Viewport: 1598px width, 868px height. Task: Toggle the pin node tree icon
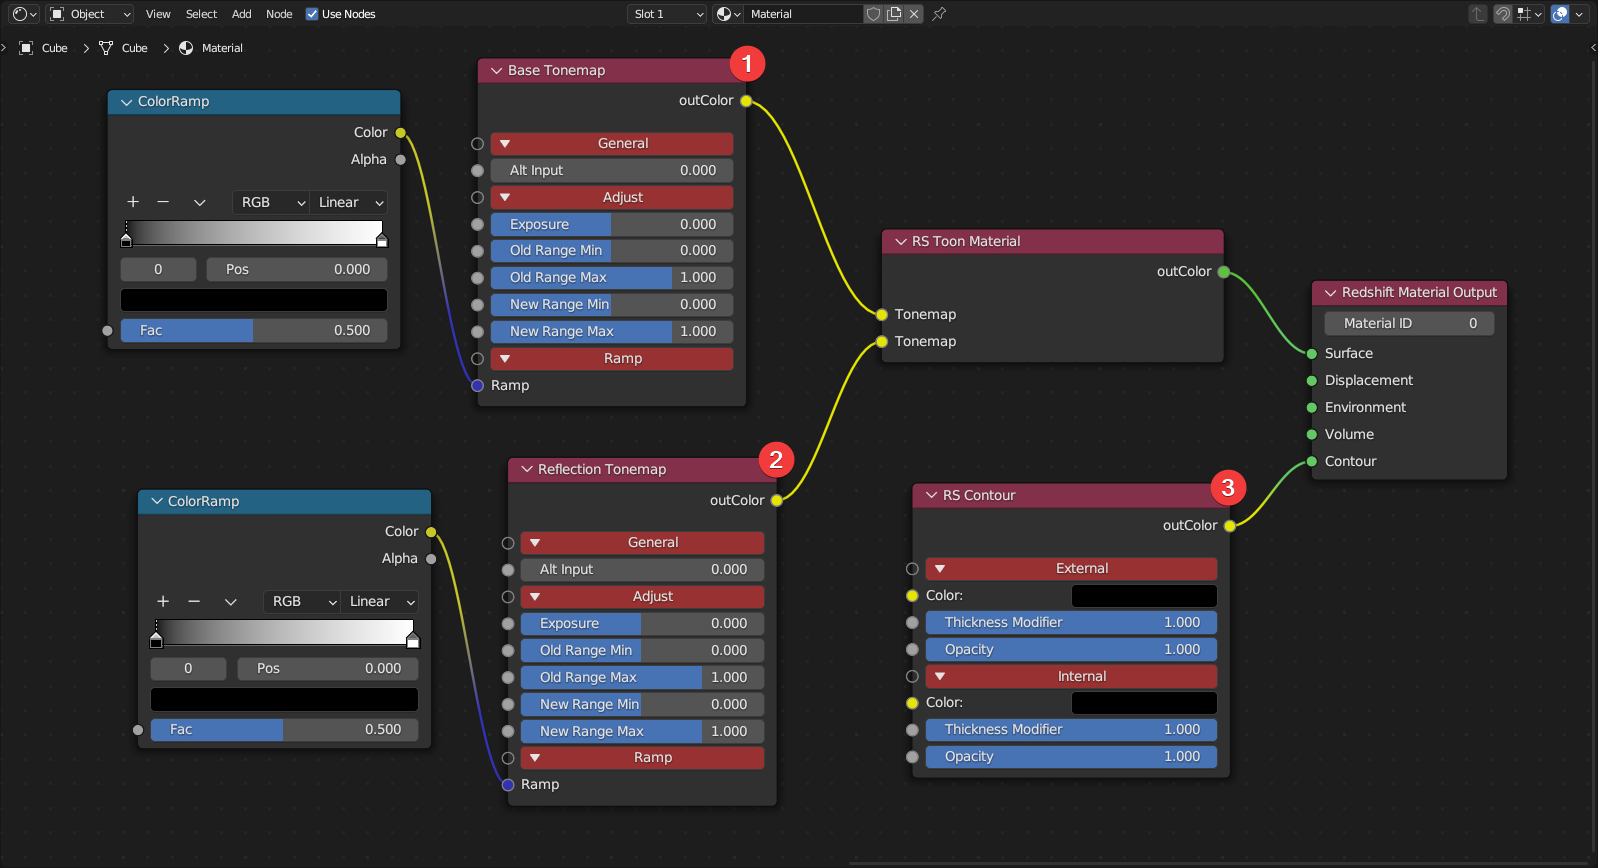point(939,14)
